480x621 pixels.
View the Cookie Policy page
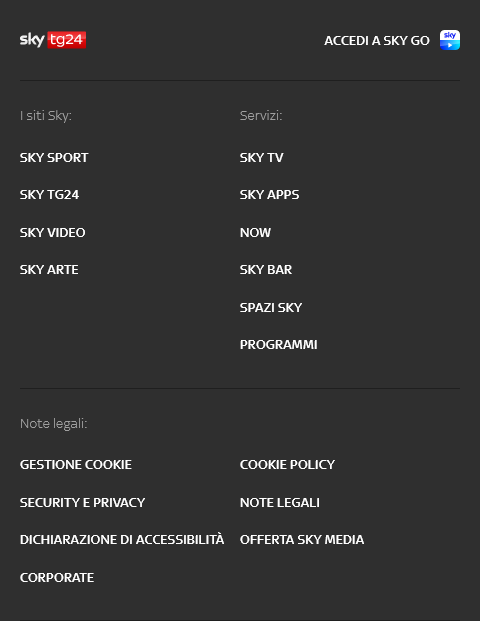288,465
